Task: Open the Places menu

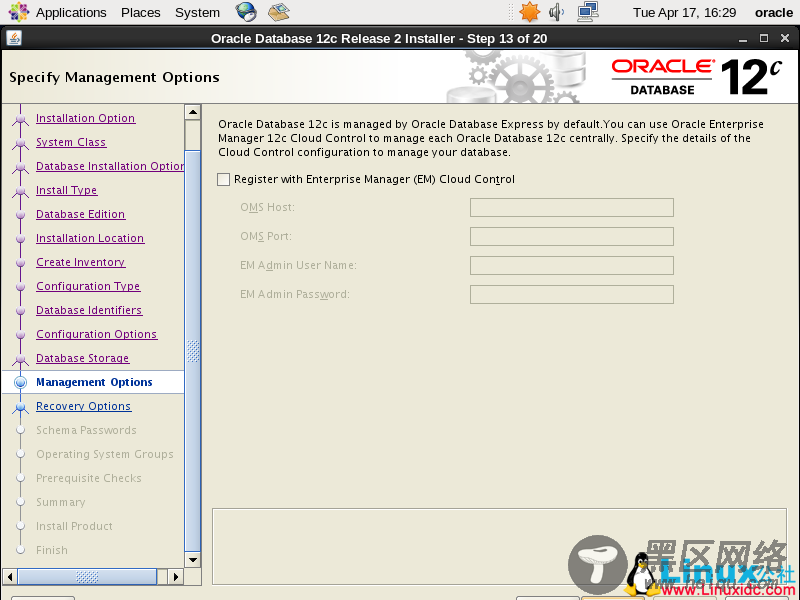Action: 140,12
